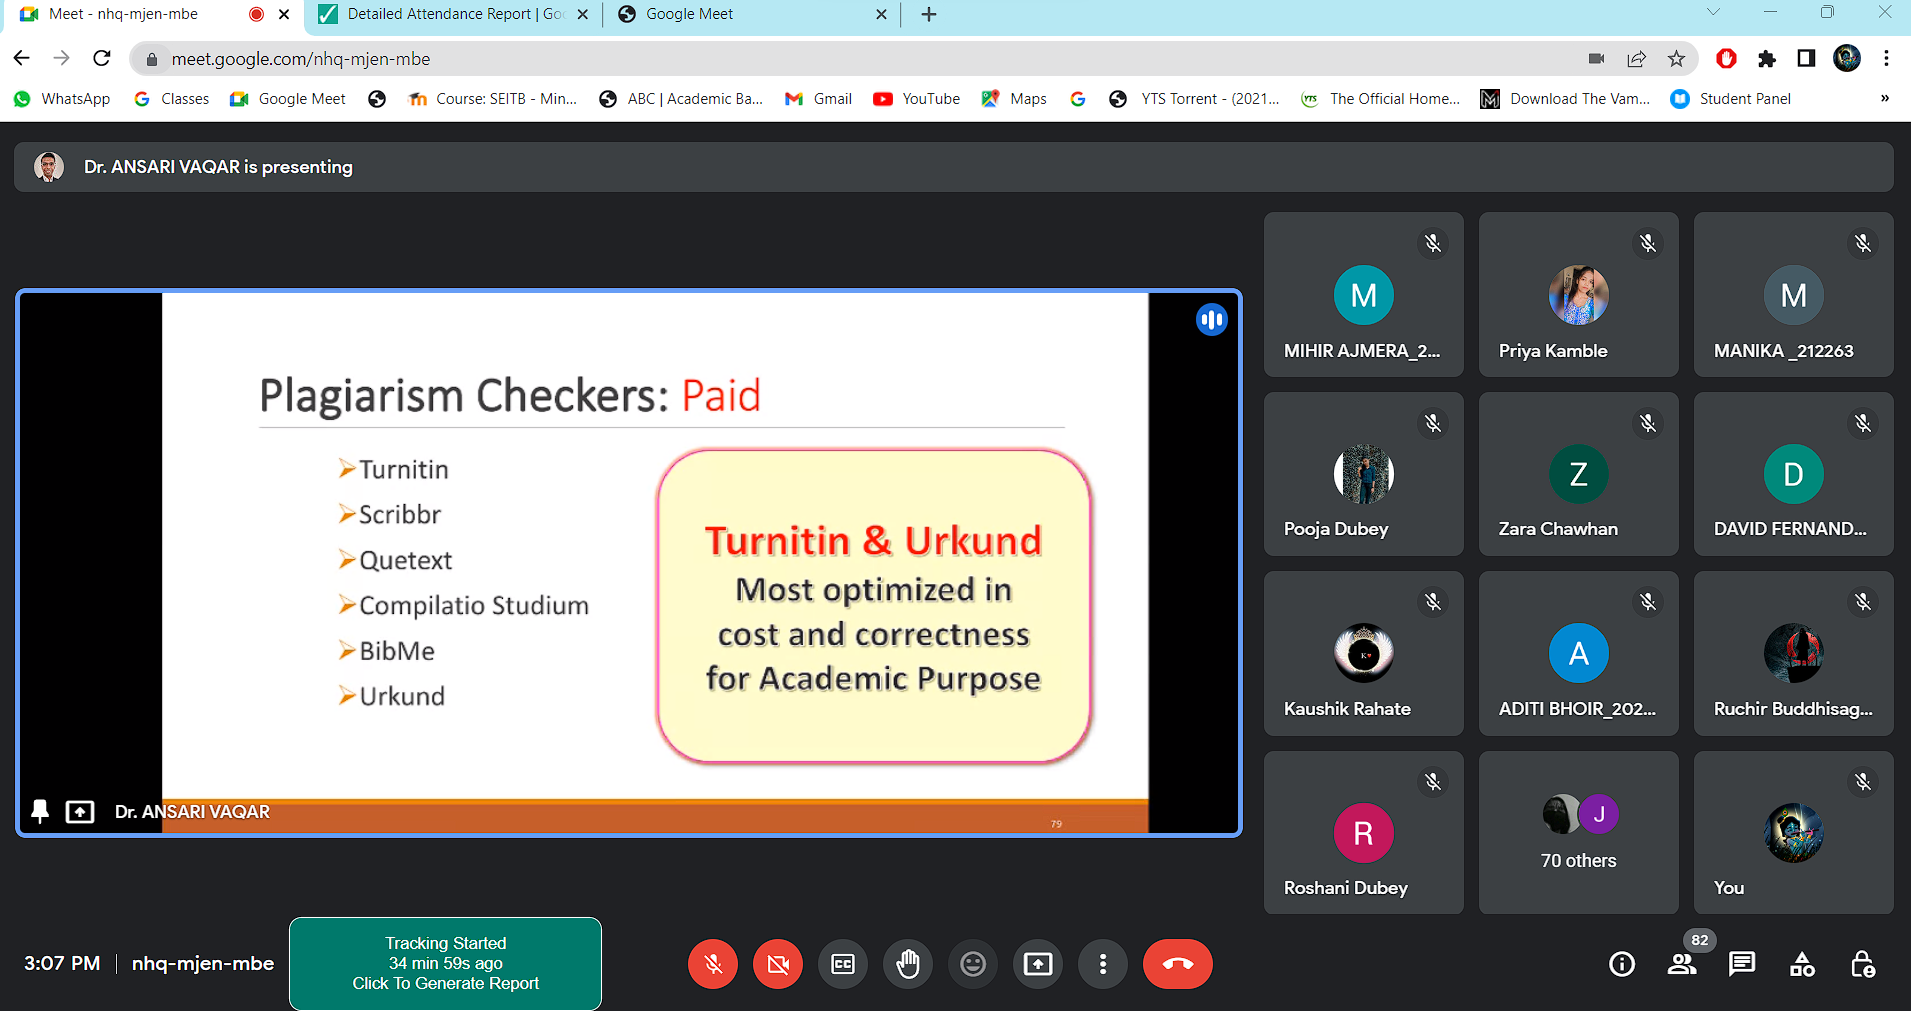The height and width of the screenshot is (1011, 1911).
Task: Open the chat with everyone panel
Action: (x=1742, y=964)
